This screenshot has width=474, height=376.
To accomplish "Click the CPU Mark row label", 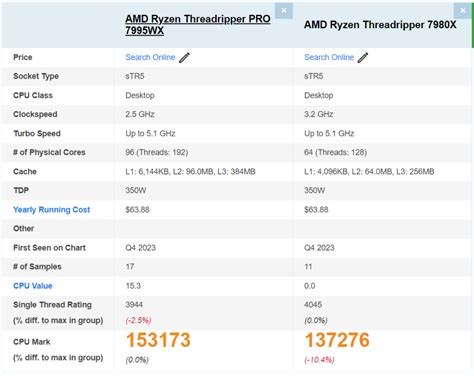I will tap(32, 342).
